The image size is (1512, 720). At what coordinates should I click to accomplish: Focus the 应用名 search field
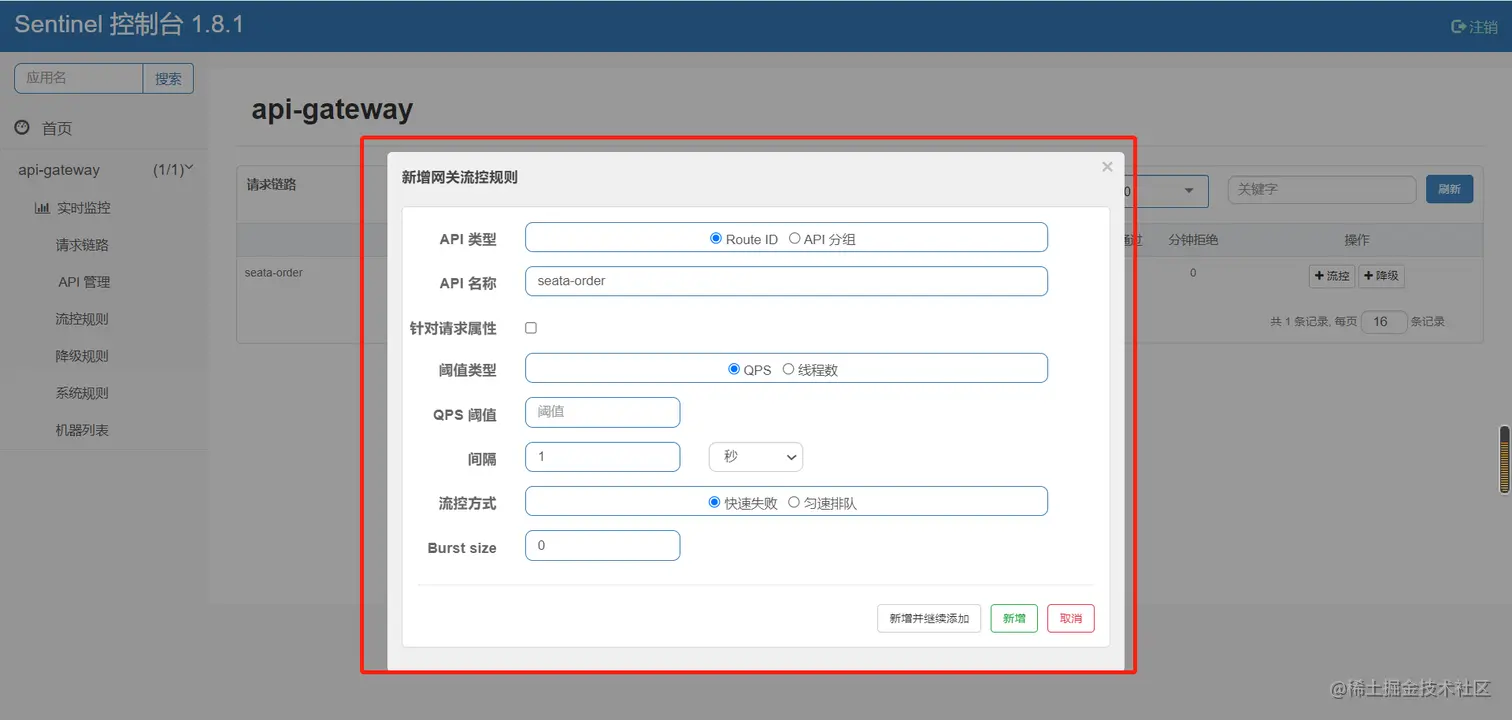pos(79,79)
